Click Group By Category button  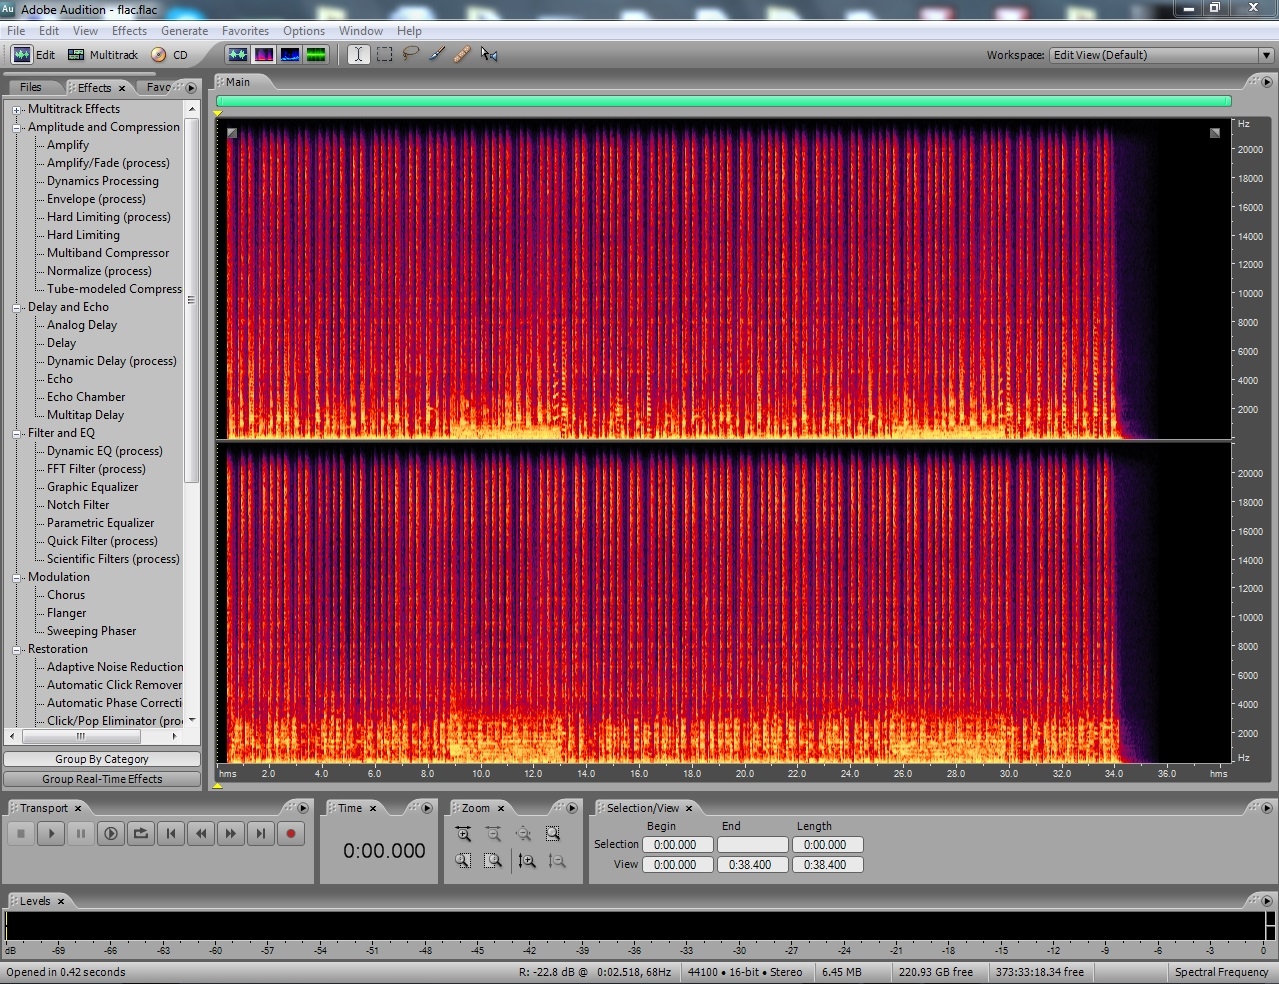coord(102,759)
